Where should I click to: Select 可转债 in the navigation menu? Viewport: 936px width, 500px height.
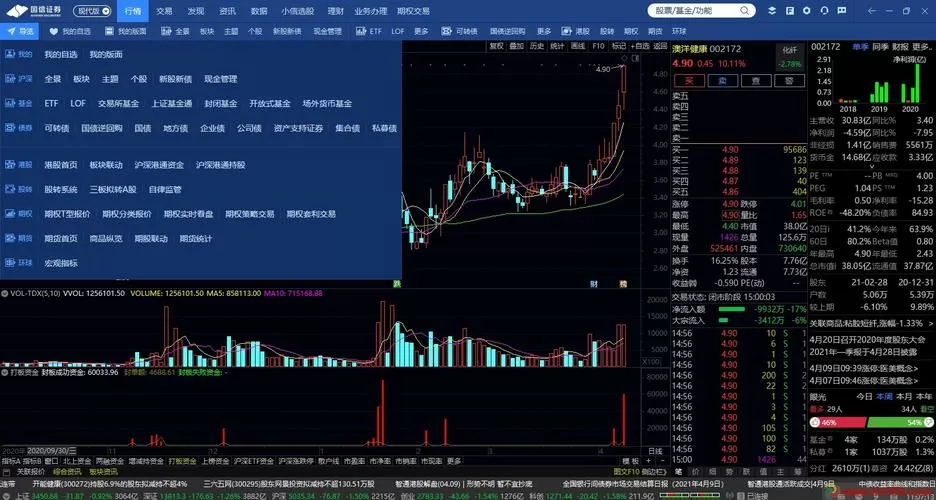tap(57, 128)
